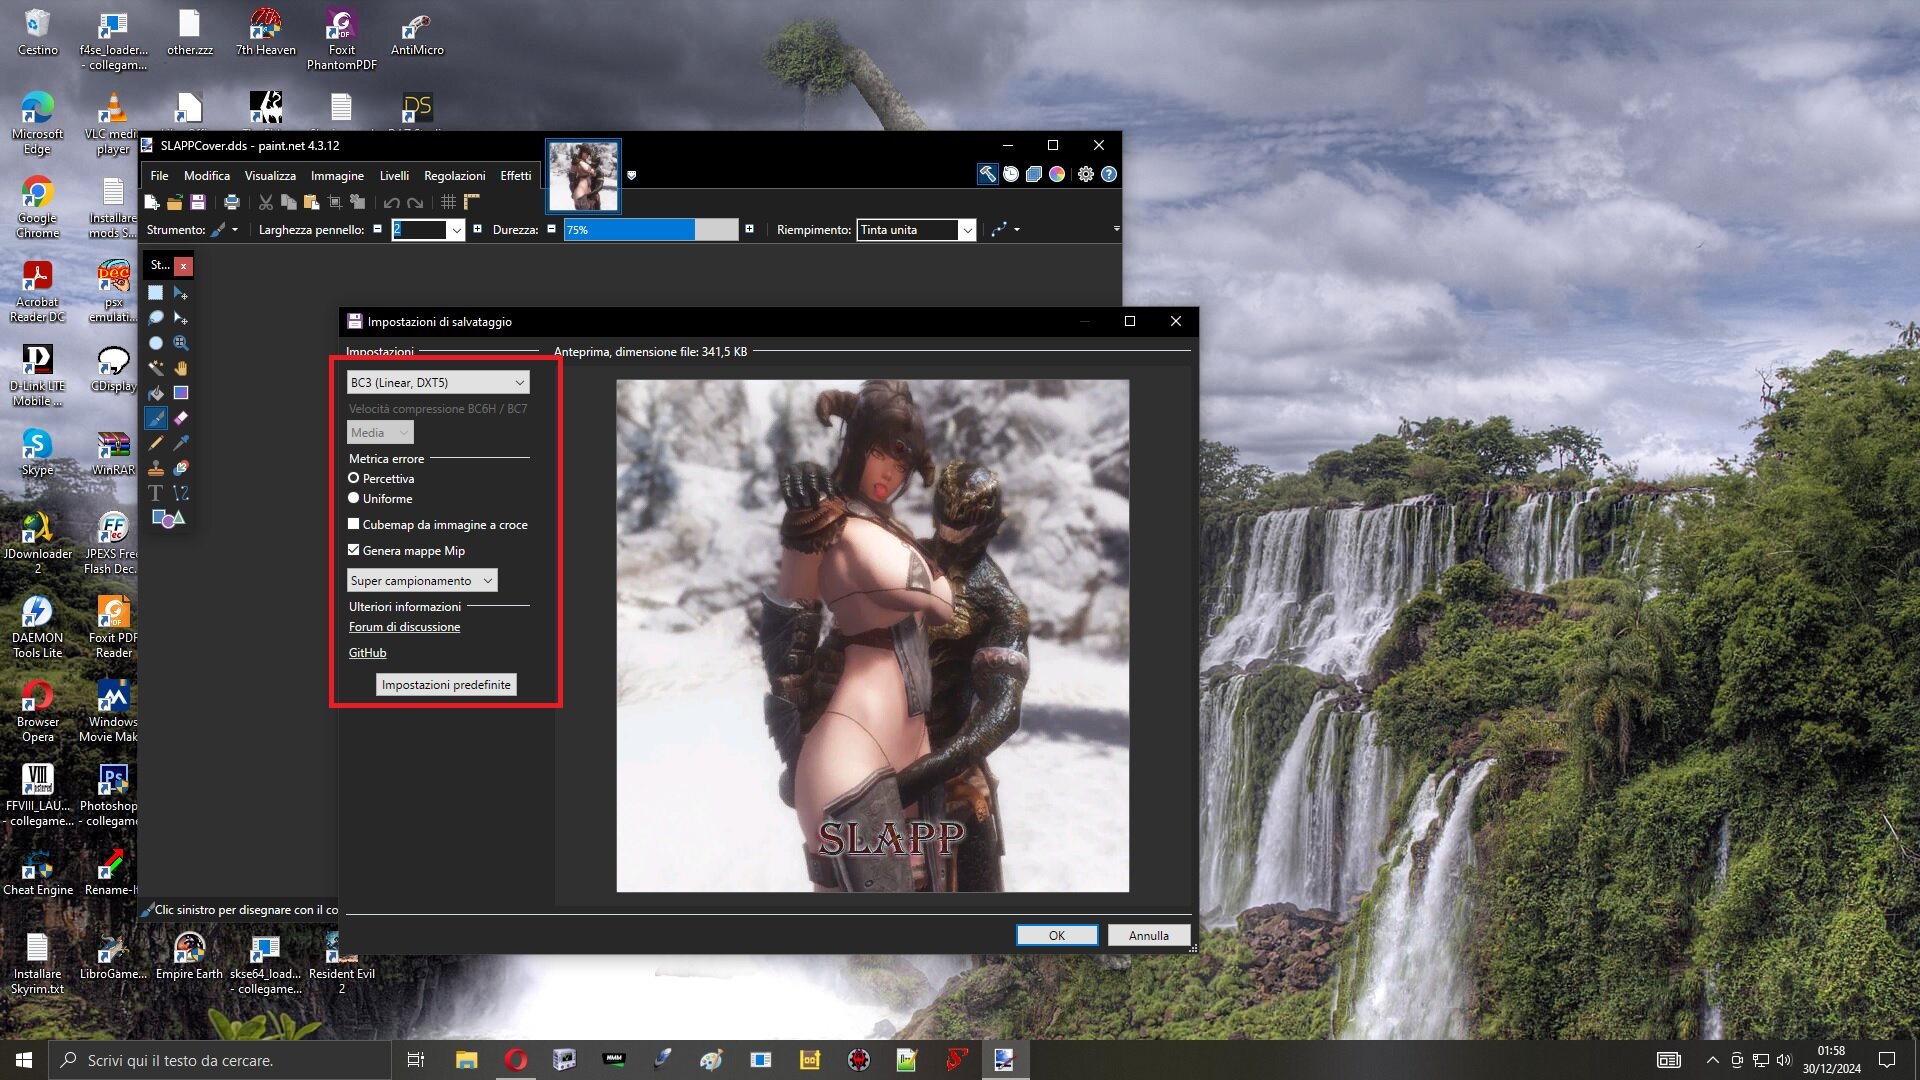The width and height of the screenshot is (1920, 1080).
Task: Select the Line/Curve tool
Action: pyautogui.click(x=180, y=493)
